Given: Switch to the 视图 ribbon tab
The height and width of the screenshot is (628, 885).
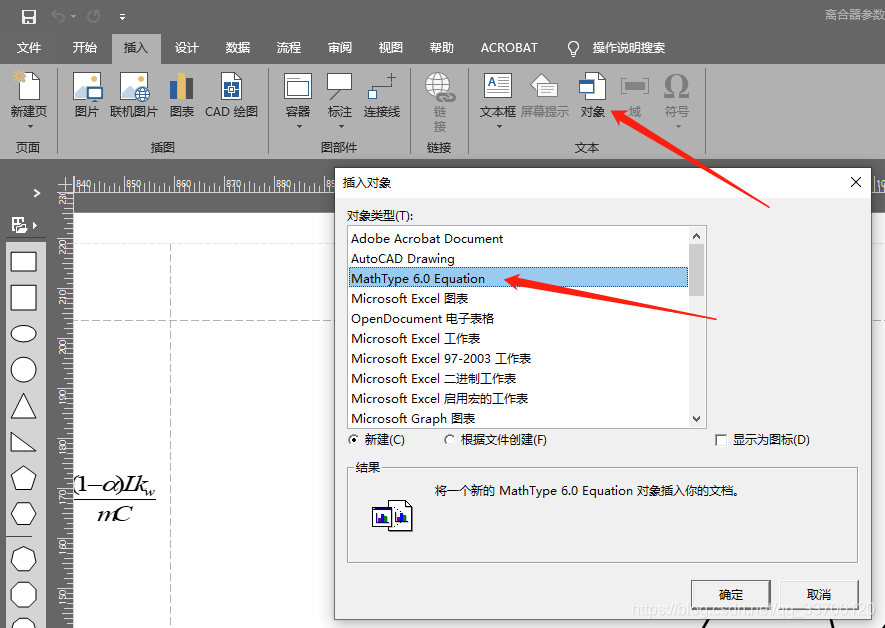Looking at the screenshot, I should (391, 48).
